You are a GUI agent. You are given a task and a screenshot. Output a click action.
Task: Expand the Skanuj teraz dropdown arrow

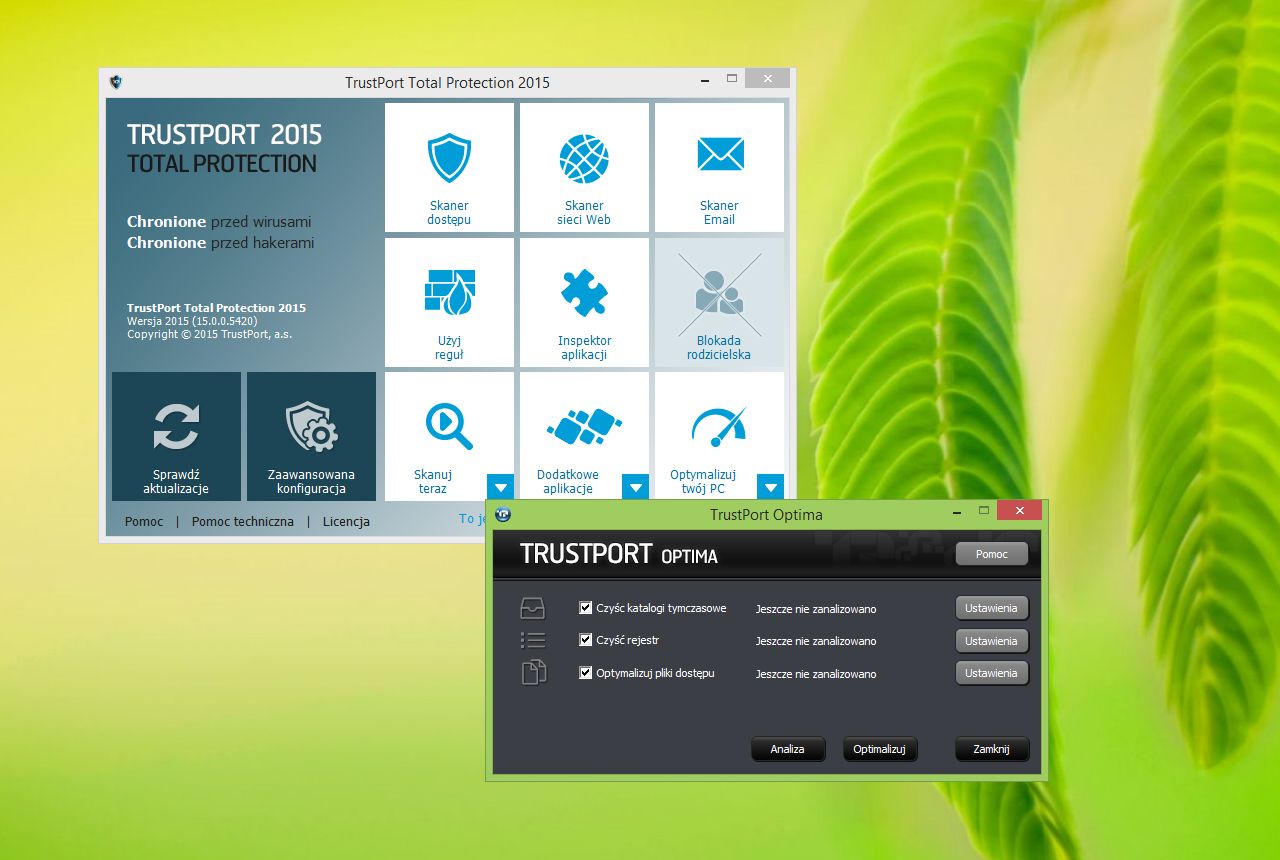pyautogui.click(x=501, y=487)
